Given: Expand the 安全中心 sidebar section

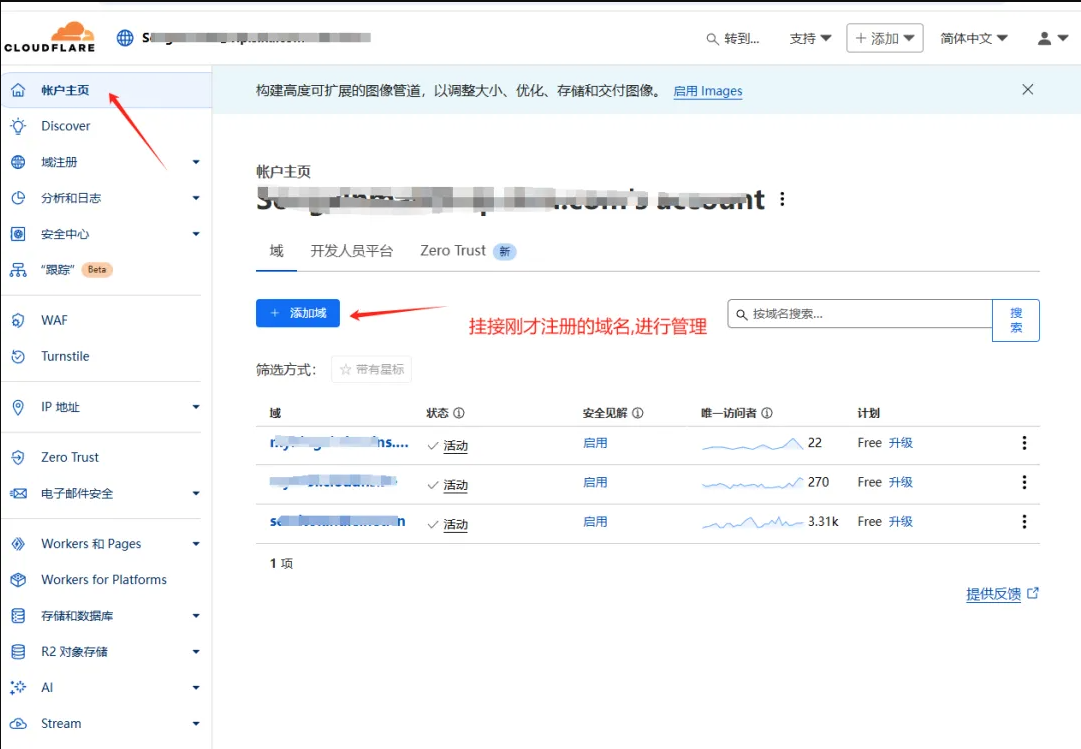Looking at the screenshot, I should pyautogui.click(x=196, y=234).
